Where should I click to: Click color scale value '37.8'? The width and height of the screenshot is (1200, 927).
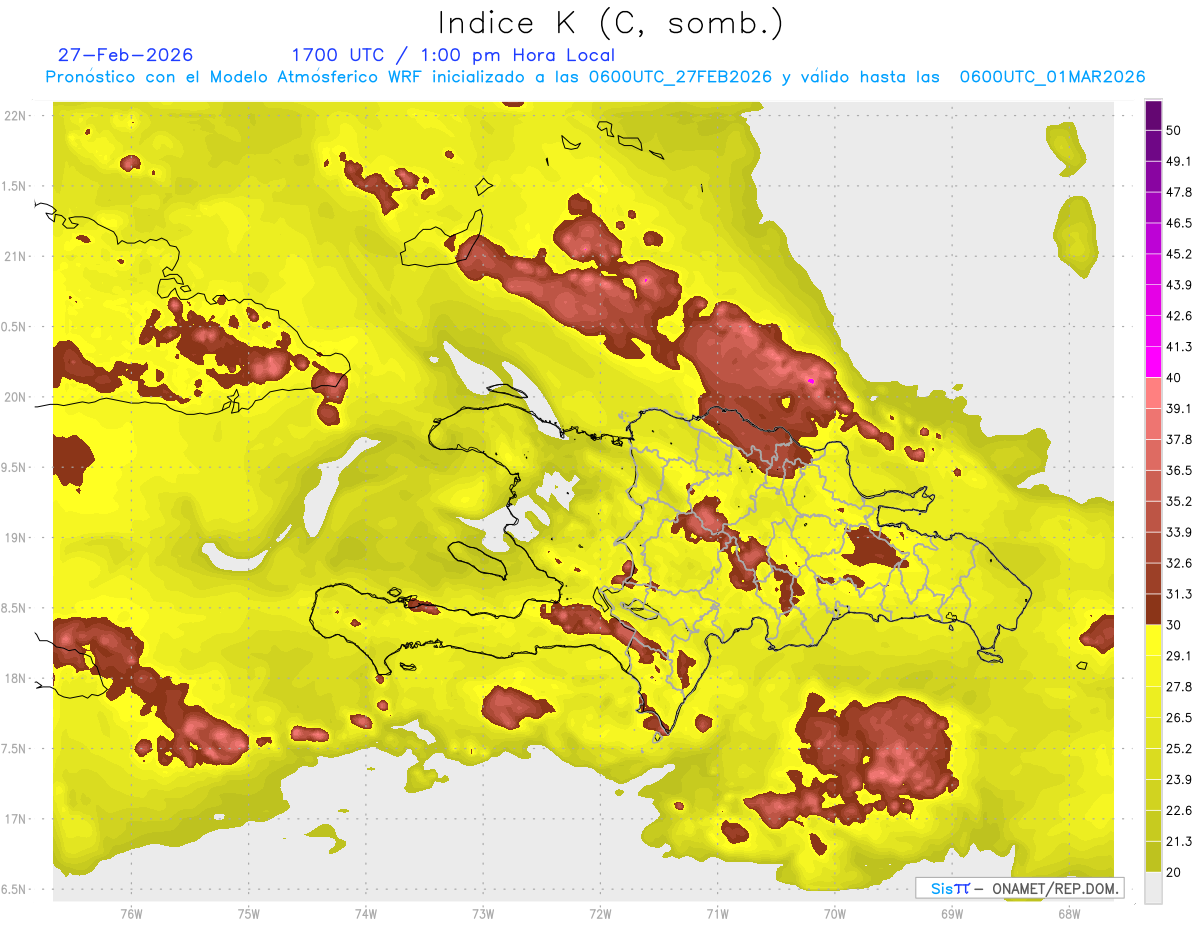pos(1179,439)
